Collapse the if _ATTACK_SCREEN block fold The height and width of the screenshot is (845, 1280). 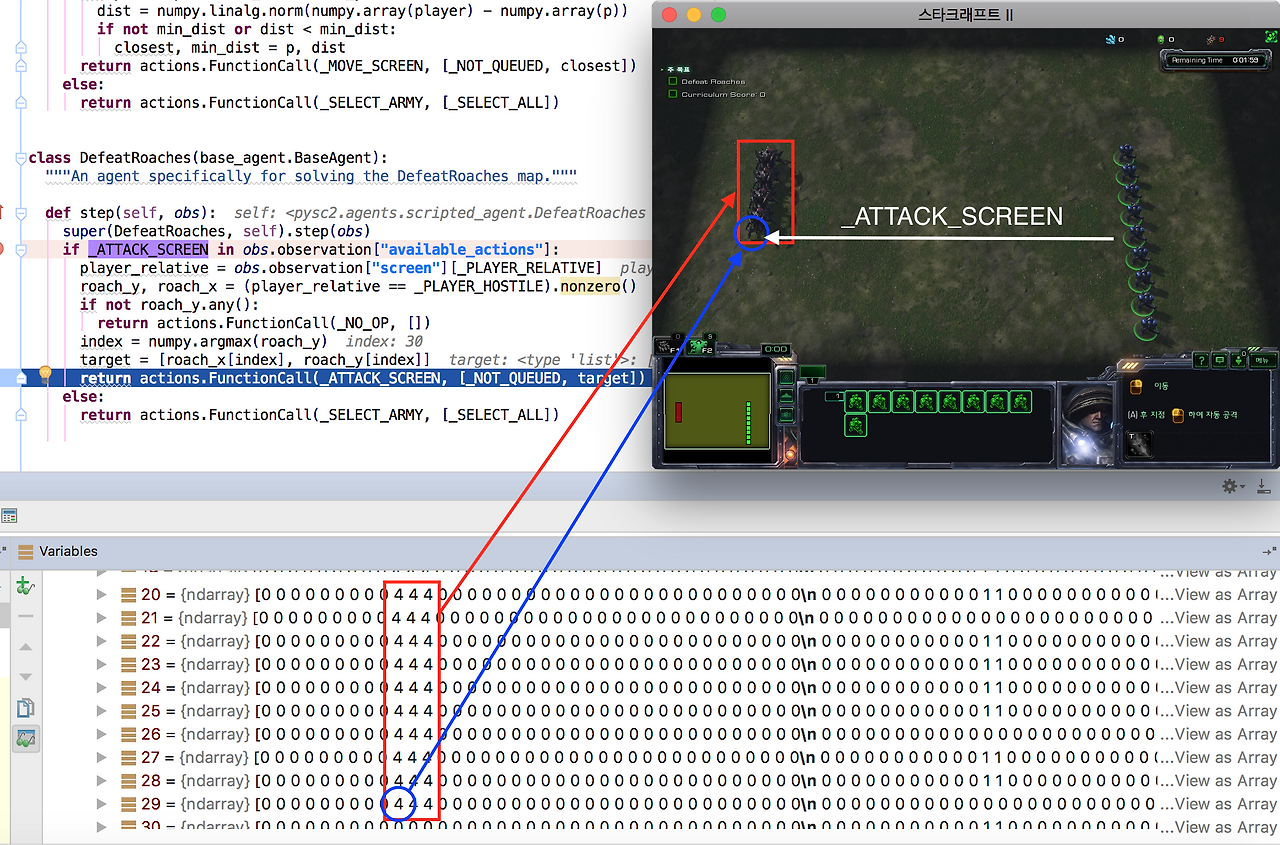[21, 249]
